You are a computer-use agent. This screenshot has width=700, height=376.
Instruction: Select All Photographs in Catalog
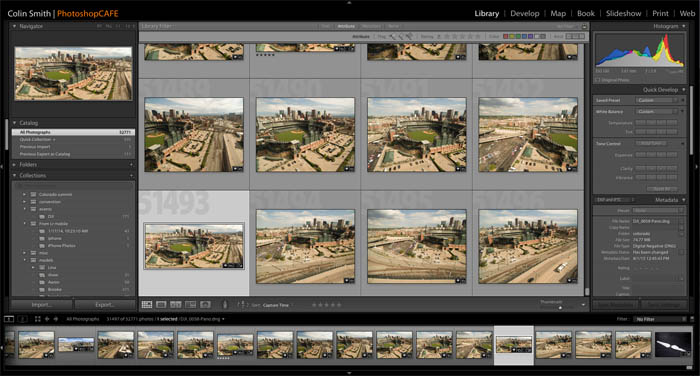tap(73, 132)
